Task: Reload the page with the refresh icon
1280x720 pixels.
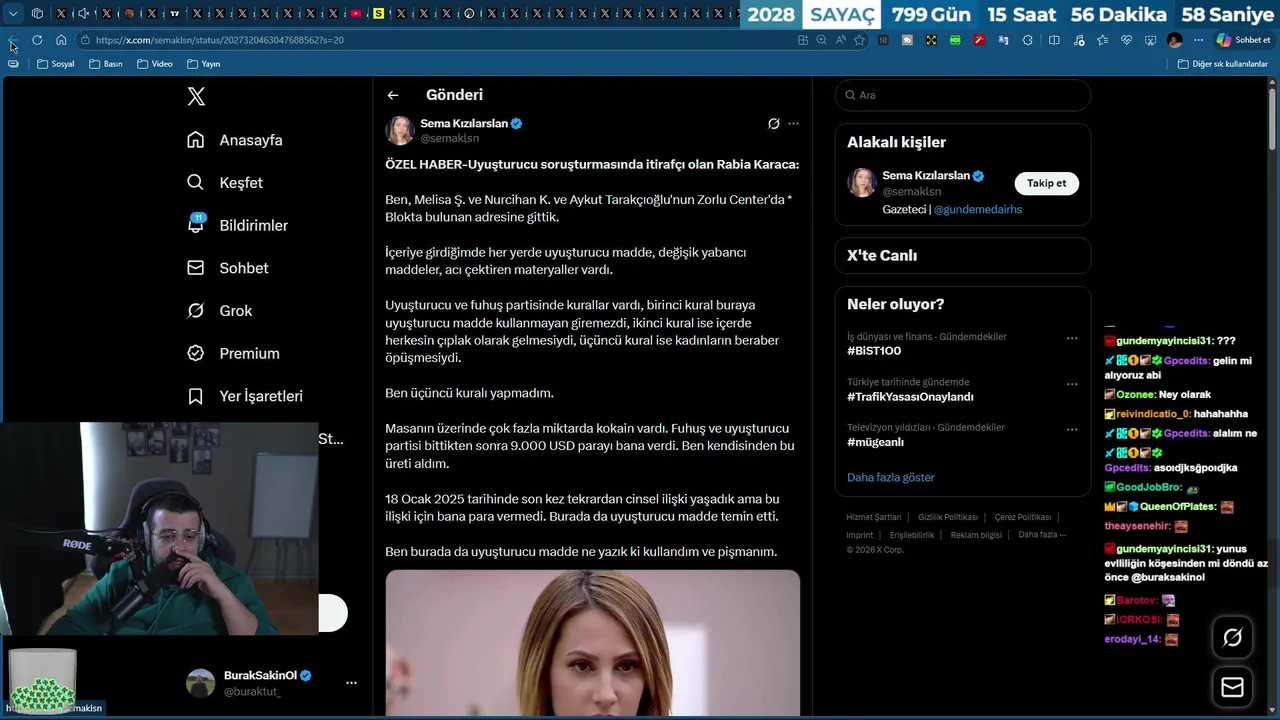Action: 37,40
